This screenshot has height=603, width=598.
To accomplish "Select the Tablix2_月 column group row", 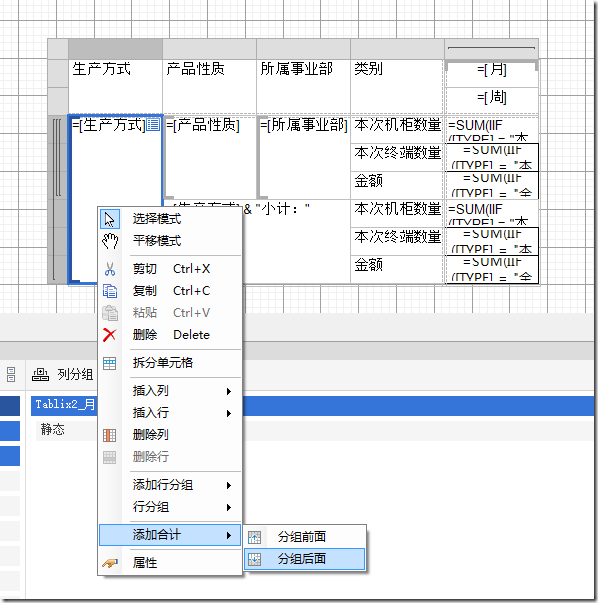I will (312, 406).
